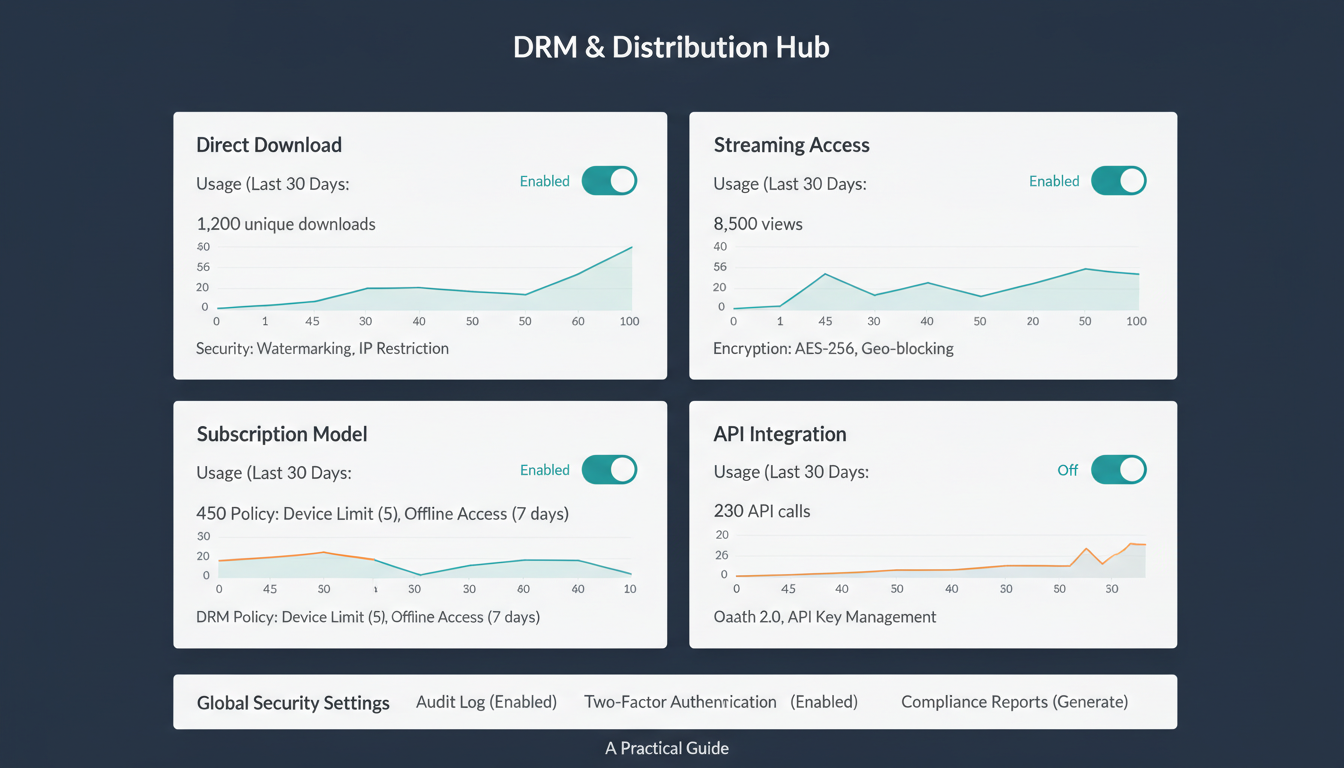The width and height of the screenshot is (1344, 768).
Task: Click the 8,500 views statistic
Action: pyautogui.click(x=758, y=224)
